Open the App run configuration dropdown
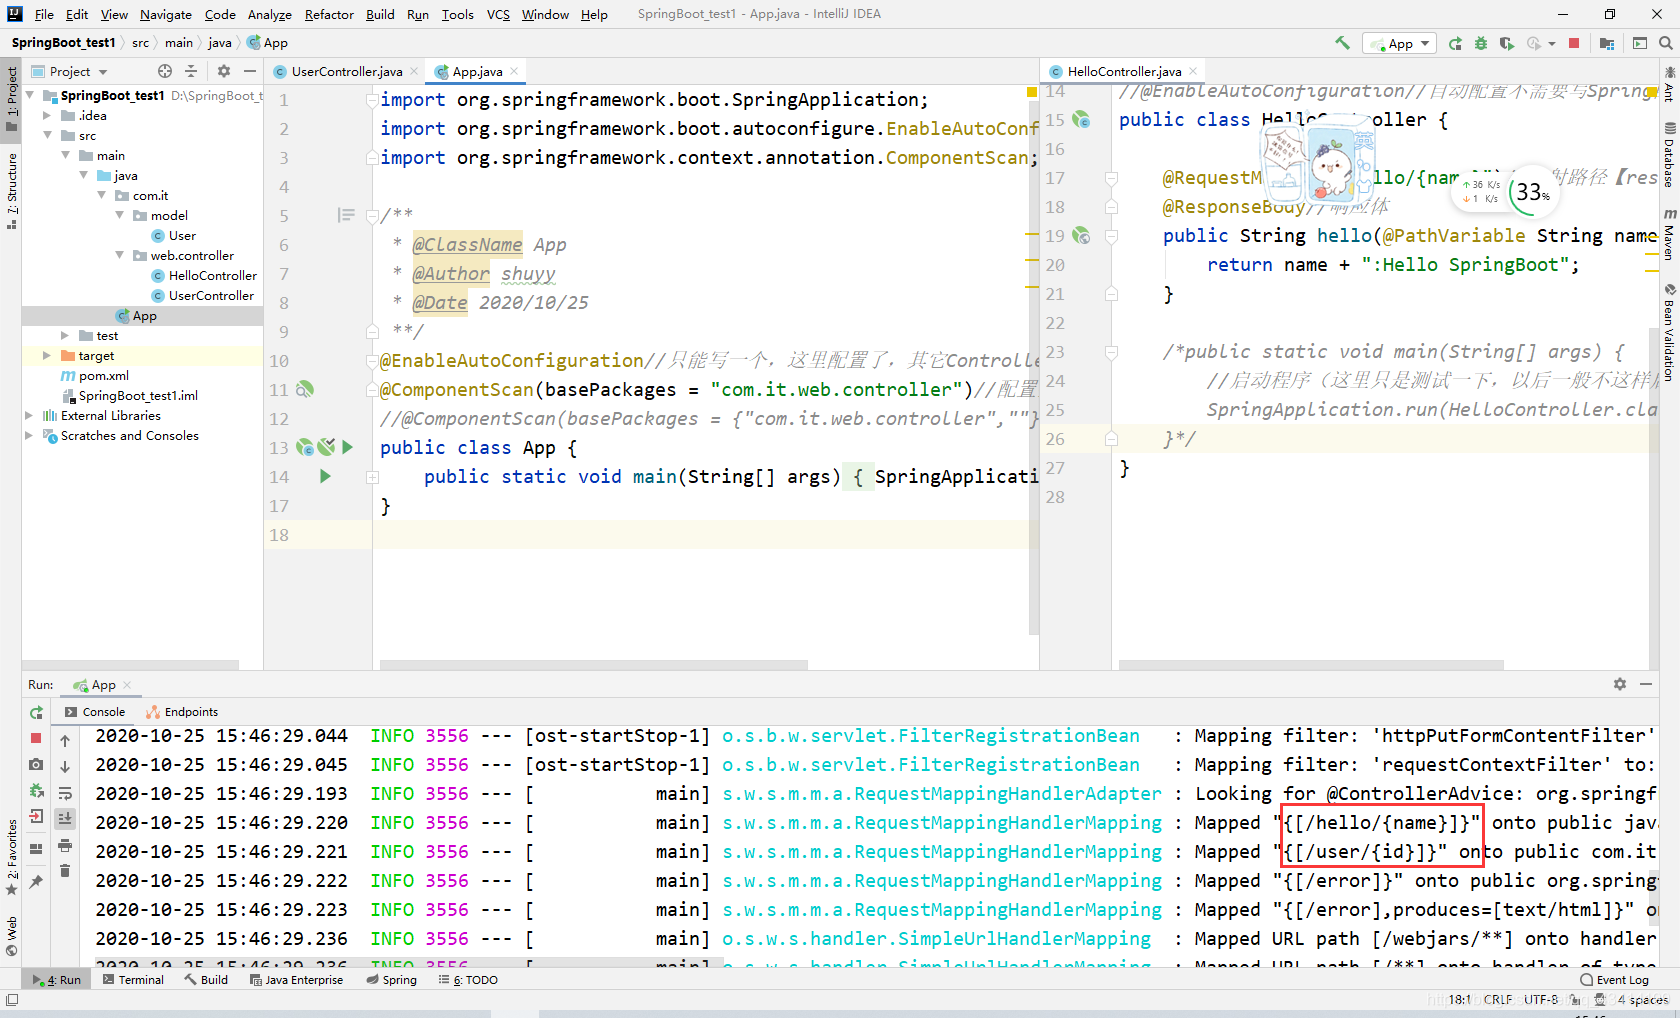 tap(1399, 43)
